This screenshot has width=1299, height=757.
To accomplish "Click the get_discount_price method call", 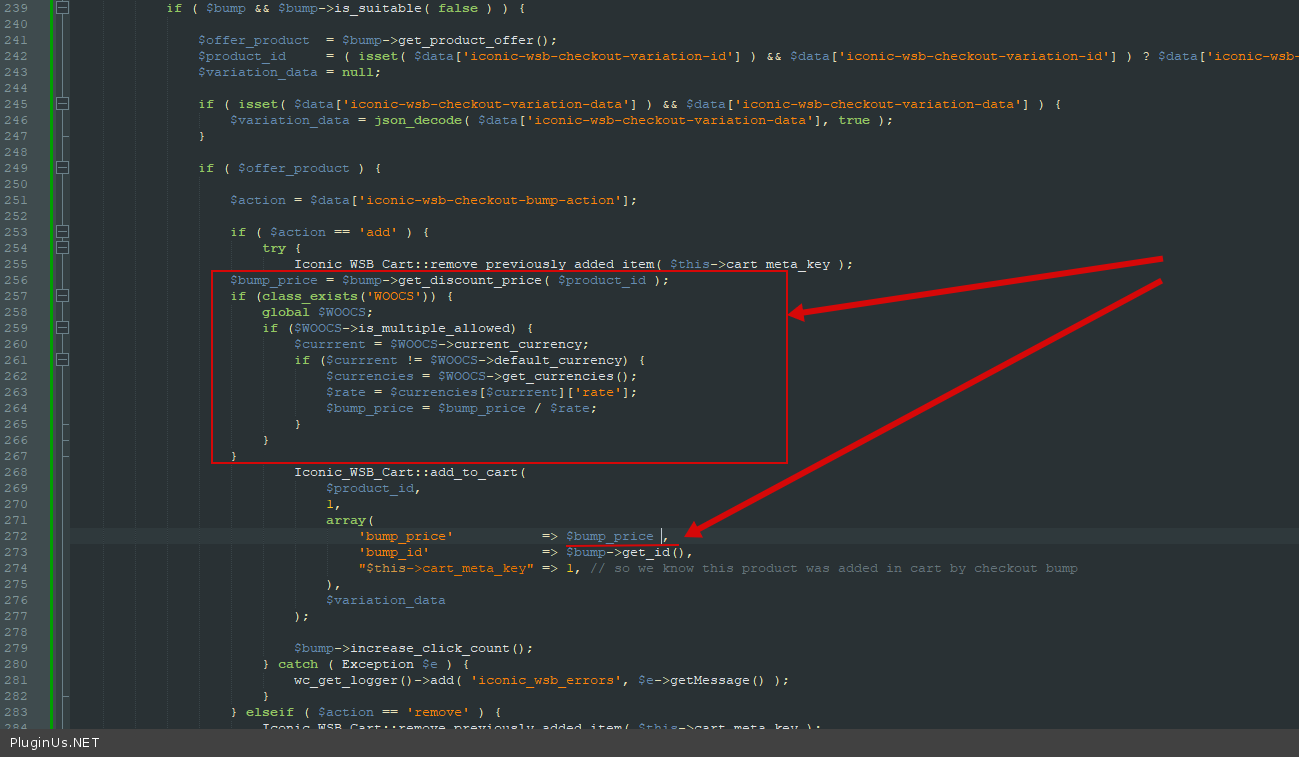I will (x=470, y=280).
